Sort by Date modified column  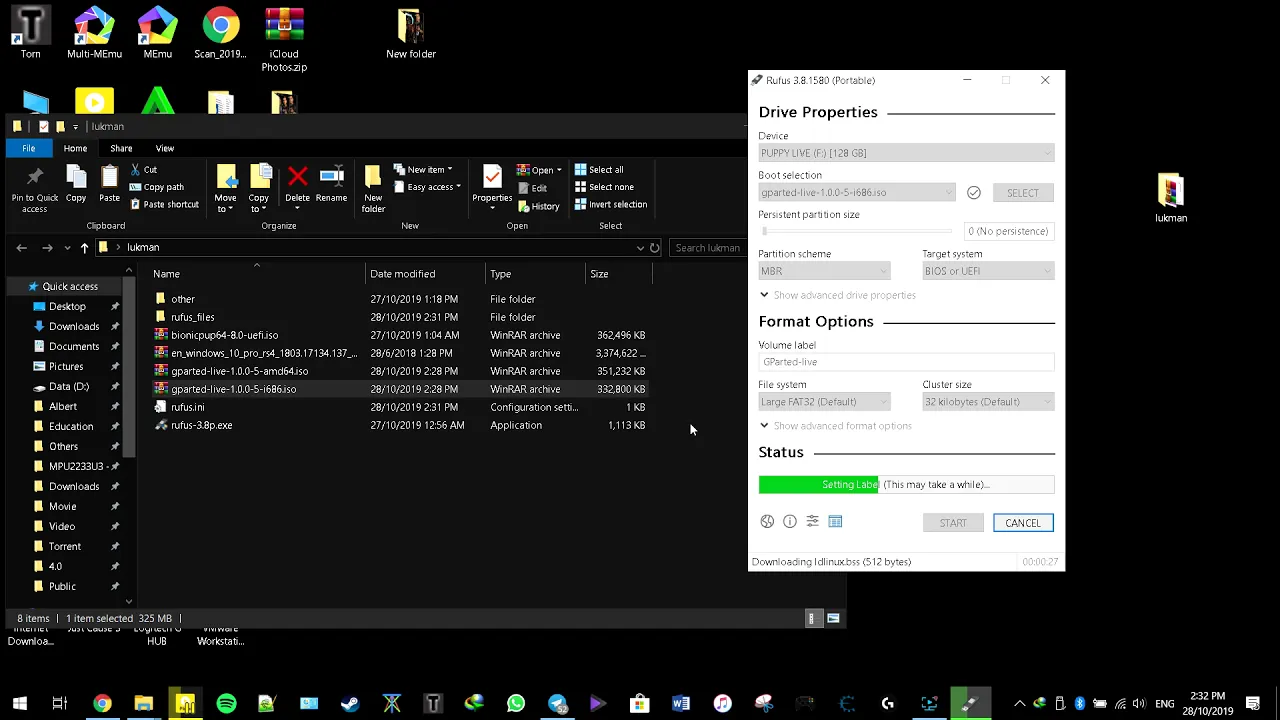[x=425, y=274]
